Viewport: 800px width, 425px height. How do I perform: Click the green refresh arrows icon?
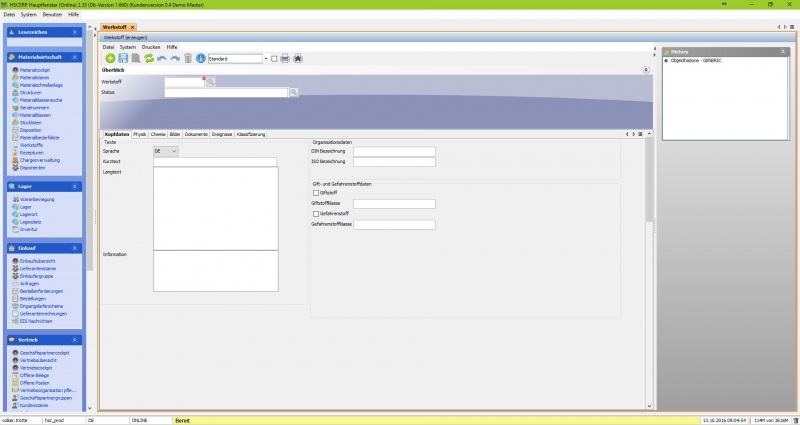click(x=149, y=59)
